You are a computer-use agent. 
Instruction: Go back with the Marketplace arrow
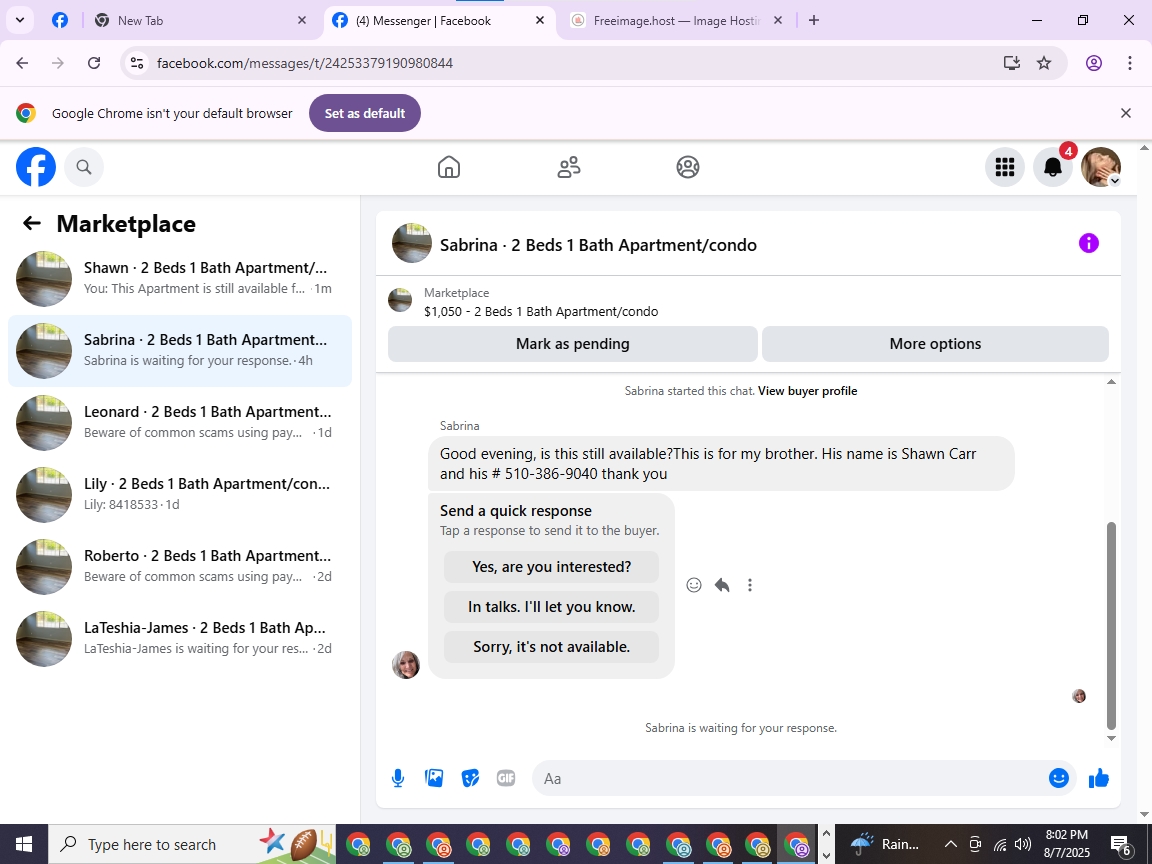coord(32,223)
